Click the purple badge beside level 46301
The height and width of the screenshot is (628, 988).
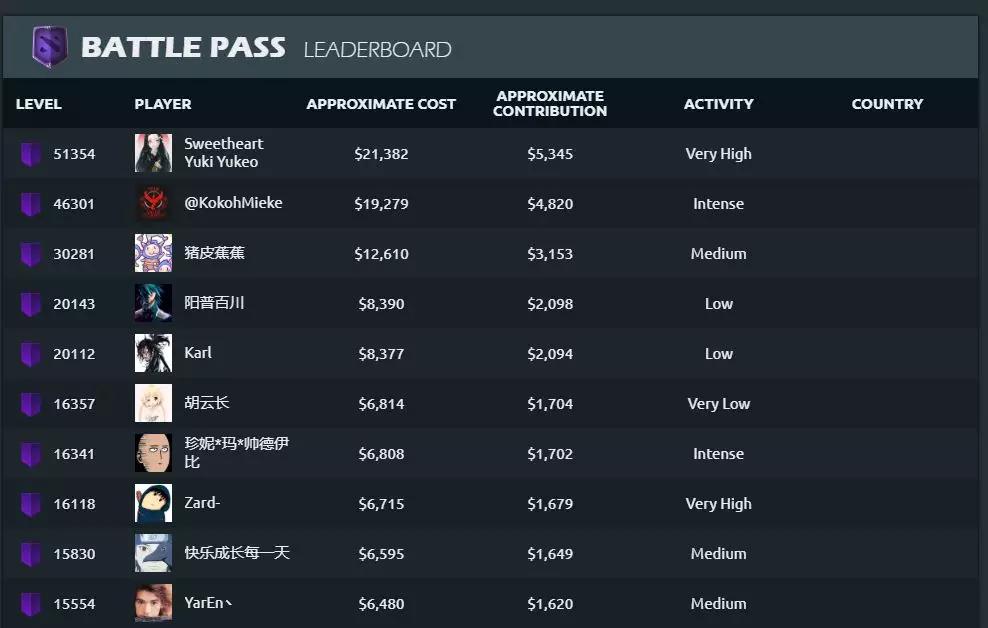click(31, 204)
